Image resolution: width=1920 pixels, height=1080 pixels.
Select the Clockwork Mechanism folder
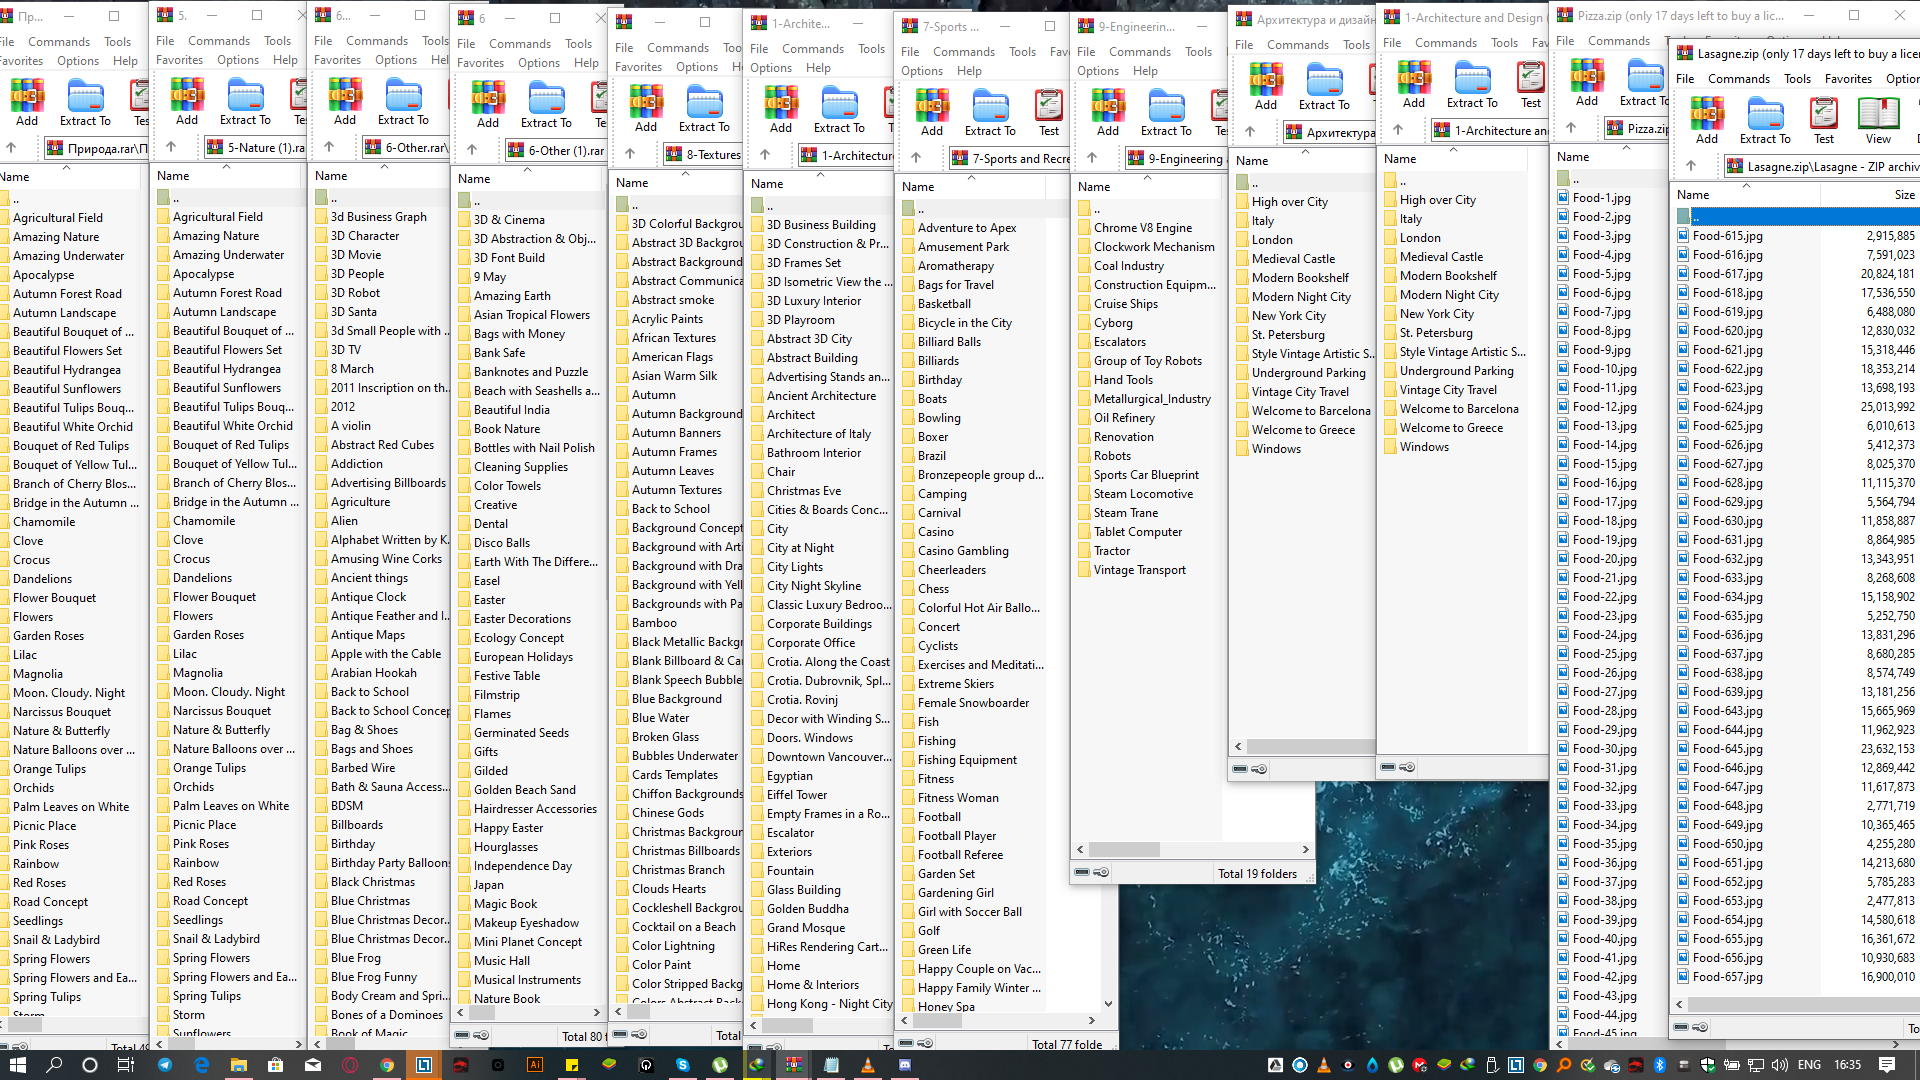coord(1153,247)
